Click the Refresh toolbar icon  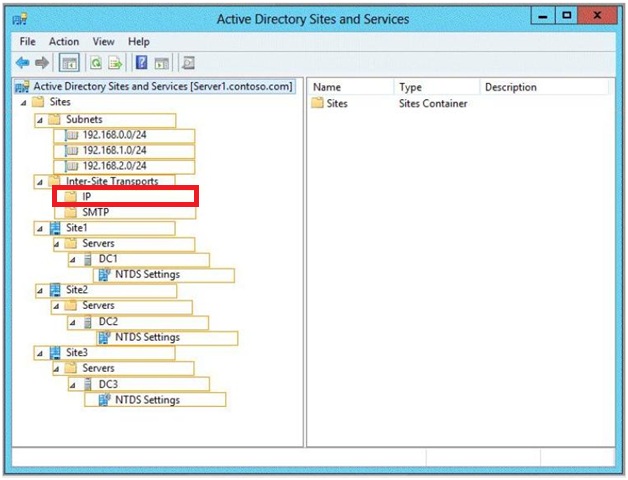[96, 63]
